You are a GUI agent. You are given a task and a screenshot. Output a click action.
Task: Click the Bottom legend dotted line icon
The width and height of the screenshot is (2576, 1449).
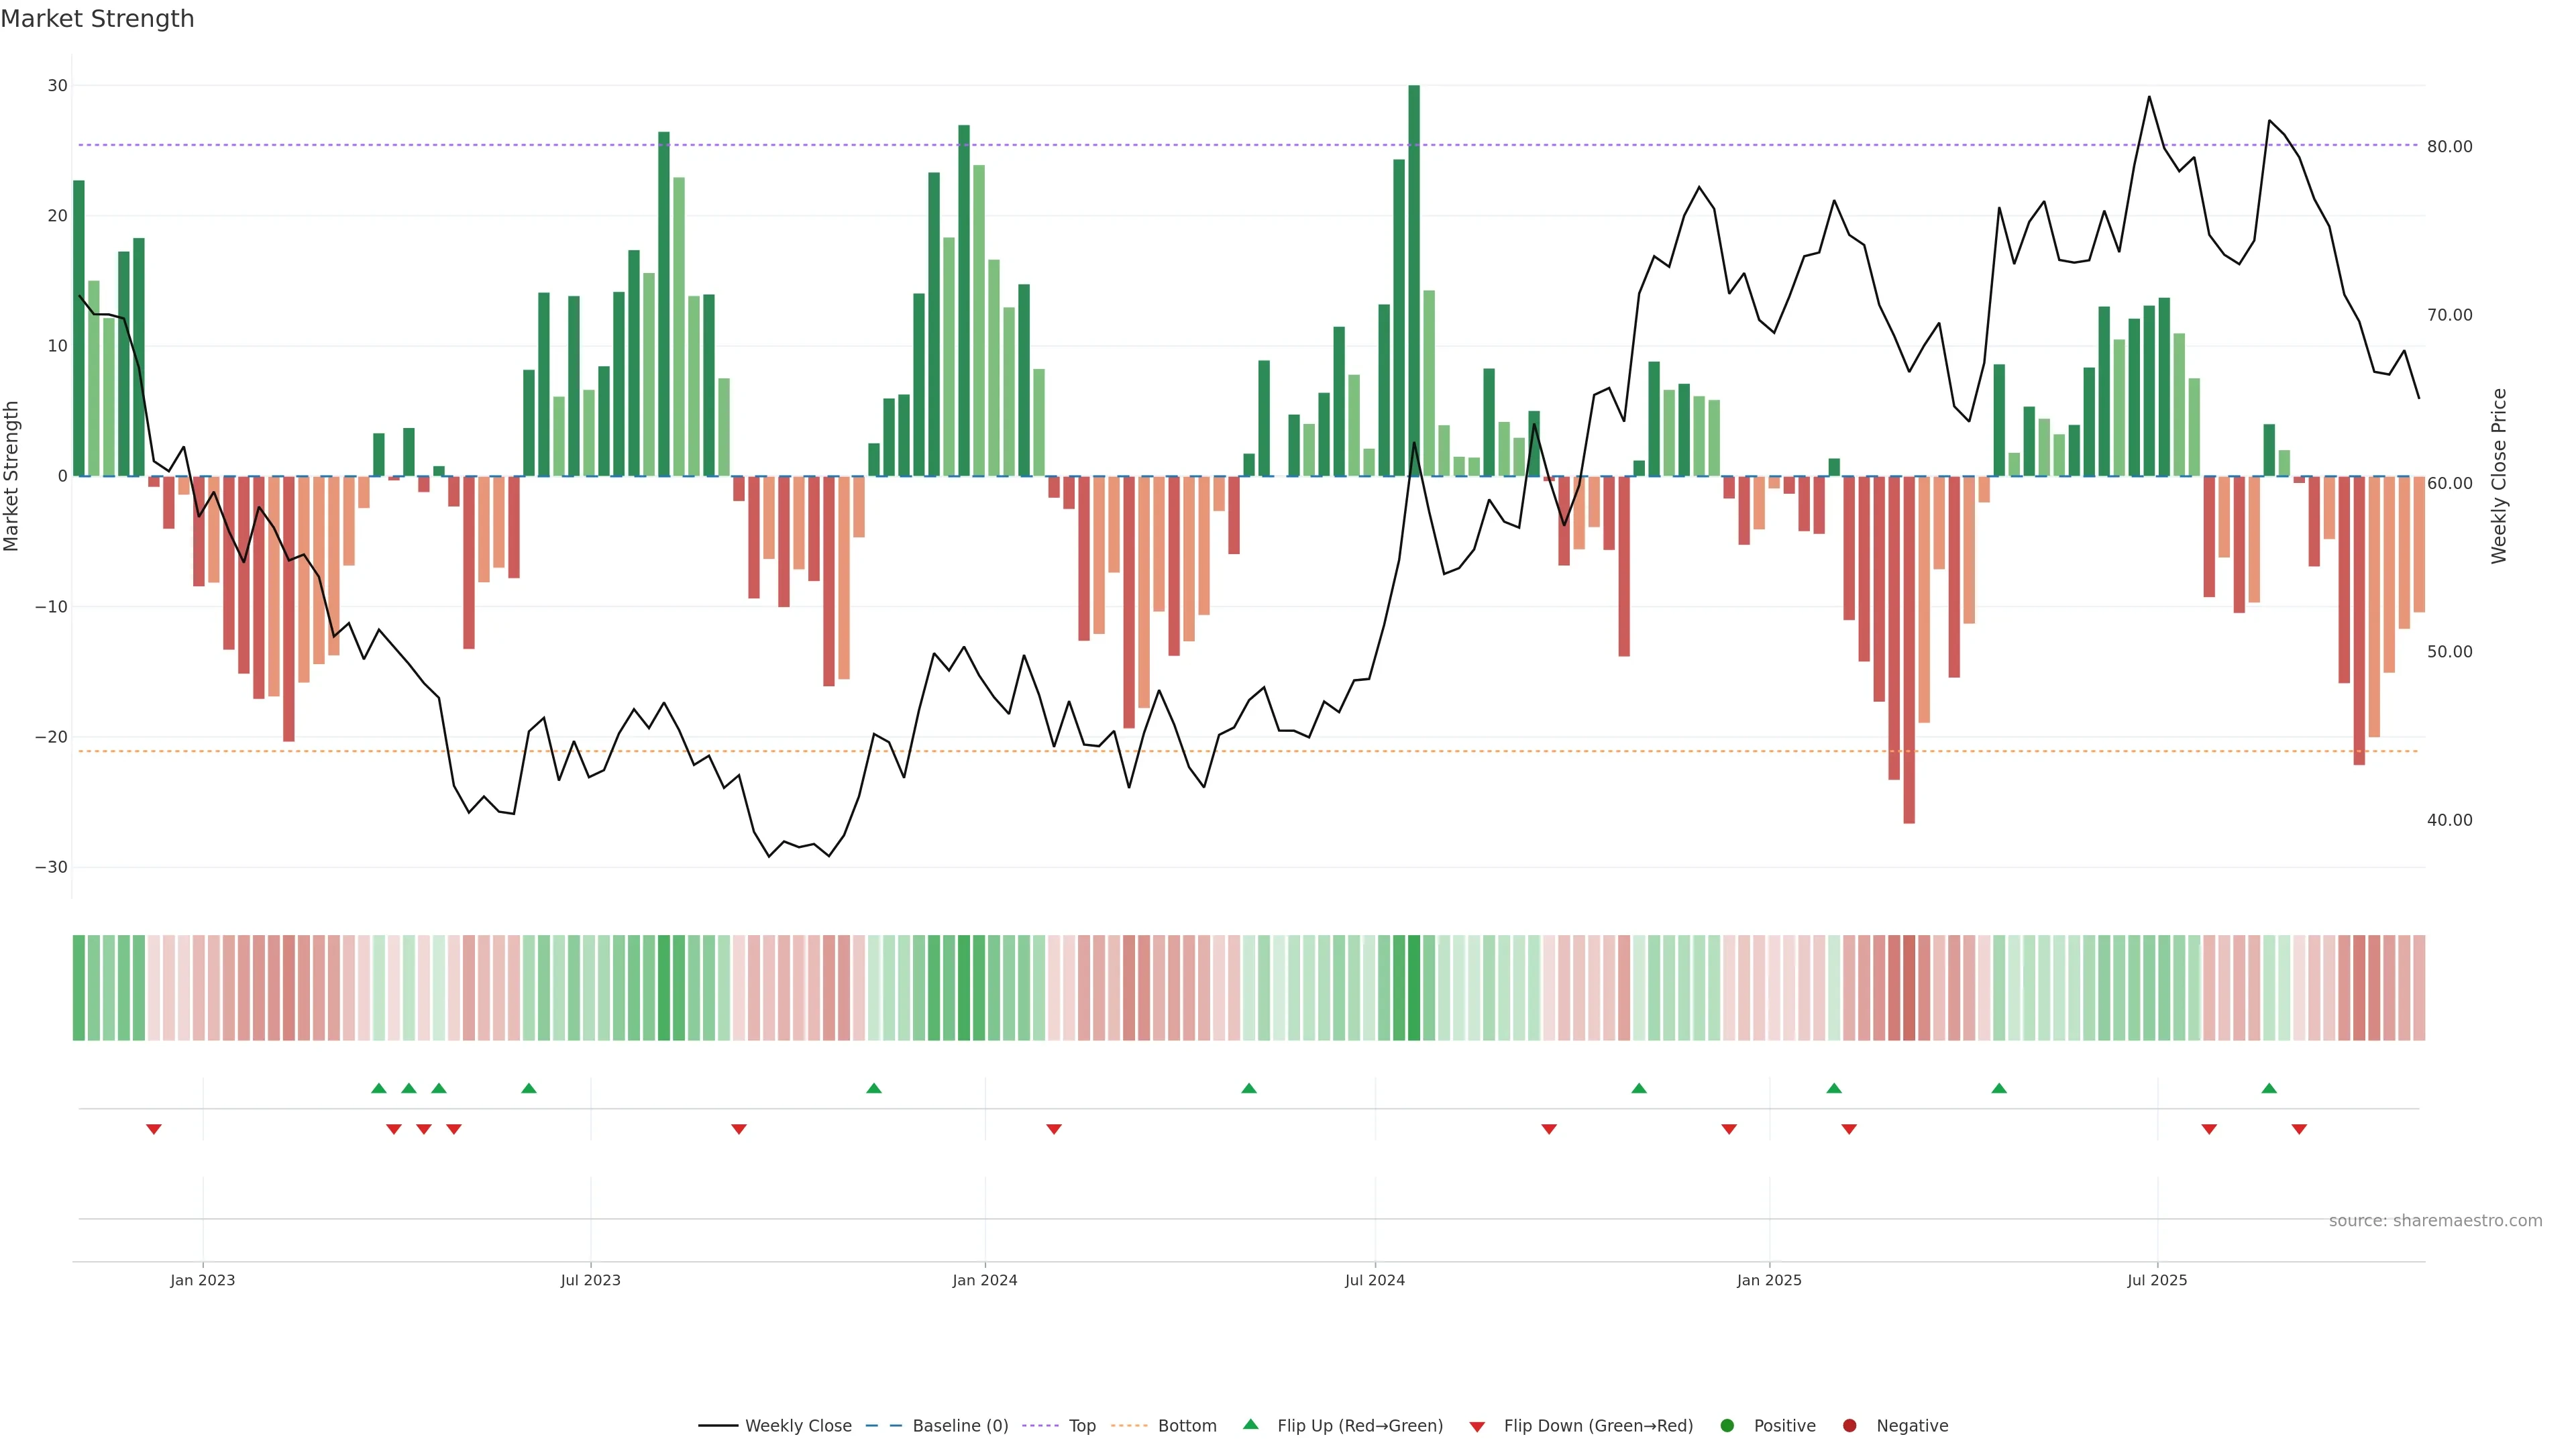coord(1129,1426)
